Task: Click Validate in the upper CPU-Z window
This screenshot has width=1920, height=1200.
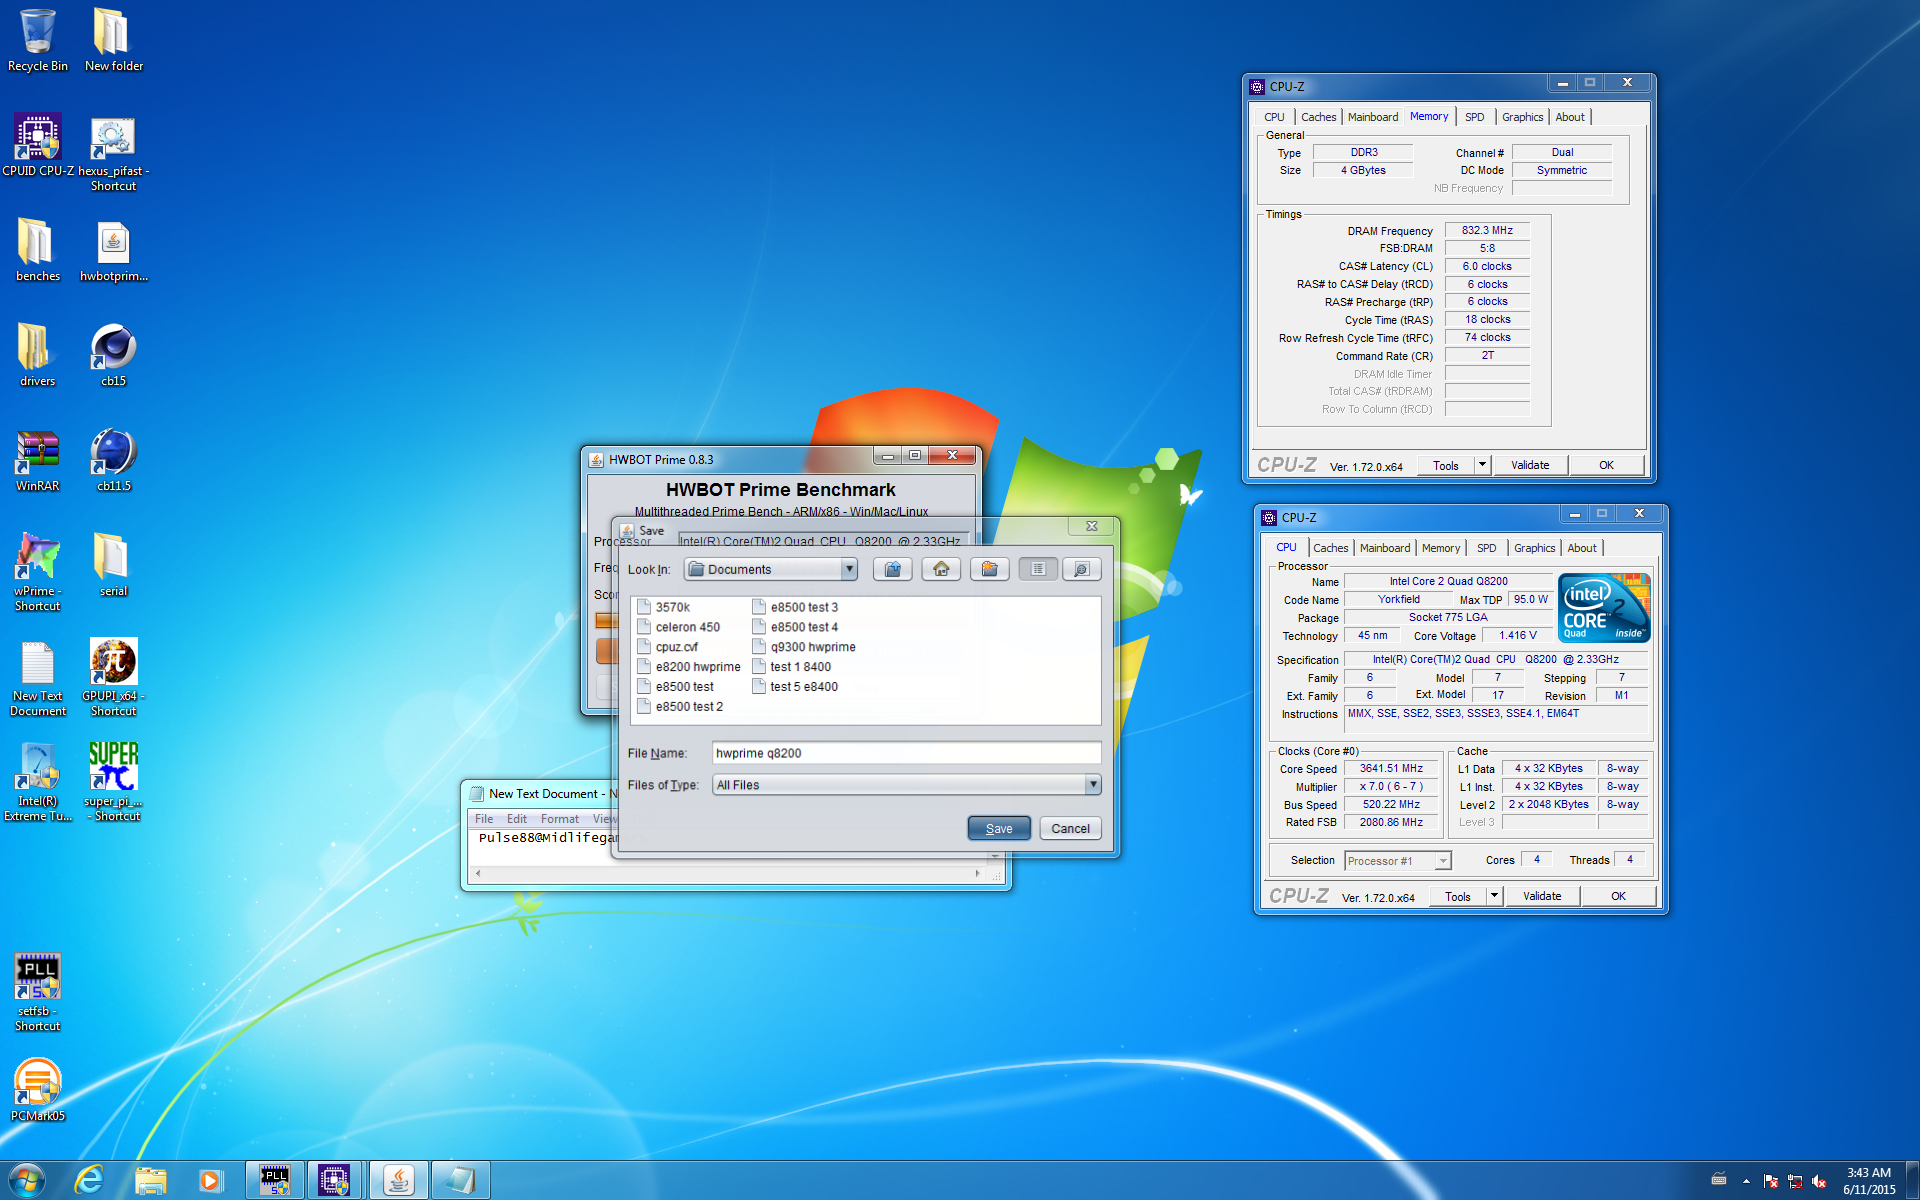Action: point(1529,465)
